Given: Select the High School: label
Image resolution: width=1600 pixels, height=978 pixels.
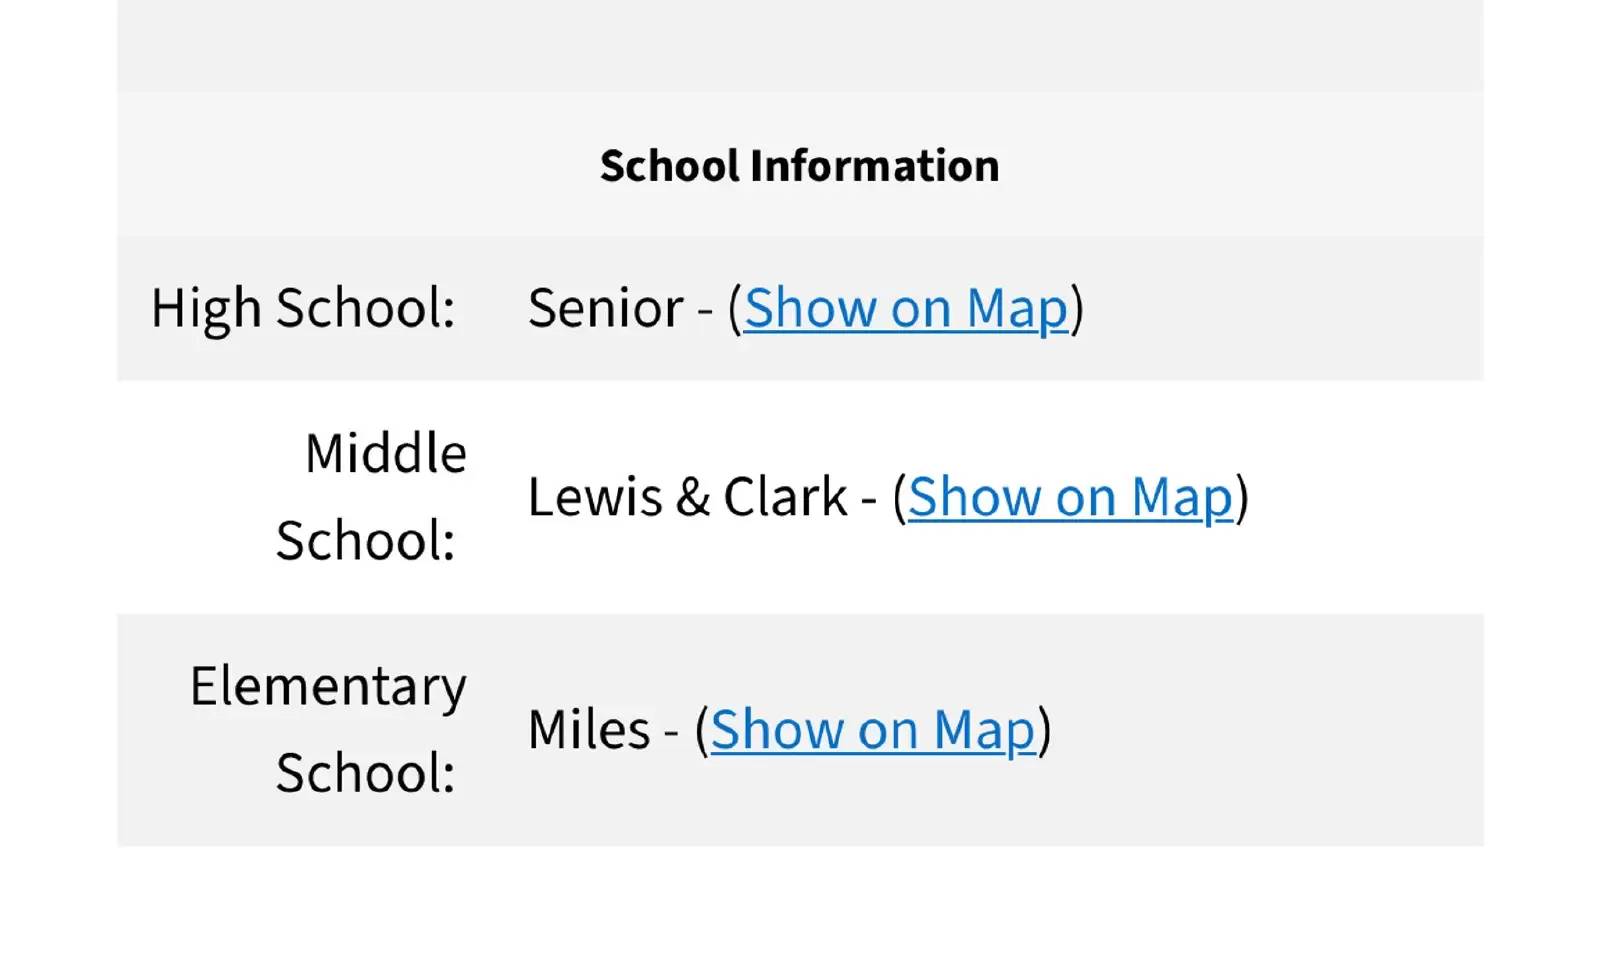Looking at the screenshot, I should (x=303, y=308).
